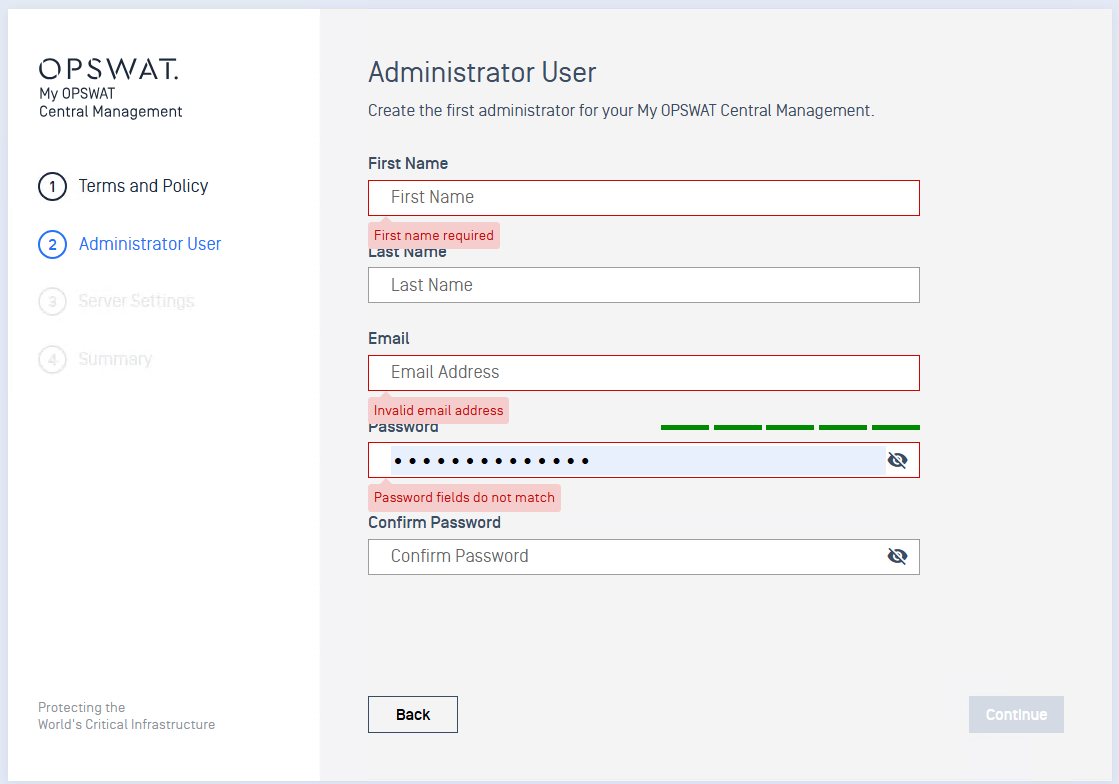Open Terms and Policy step

[143, 186]
